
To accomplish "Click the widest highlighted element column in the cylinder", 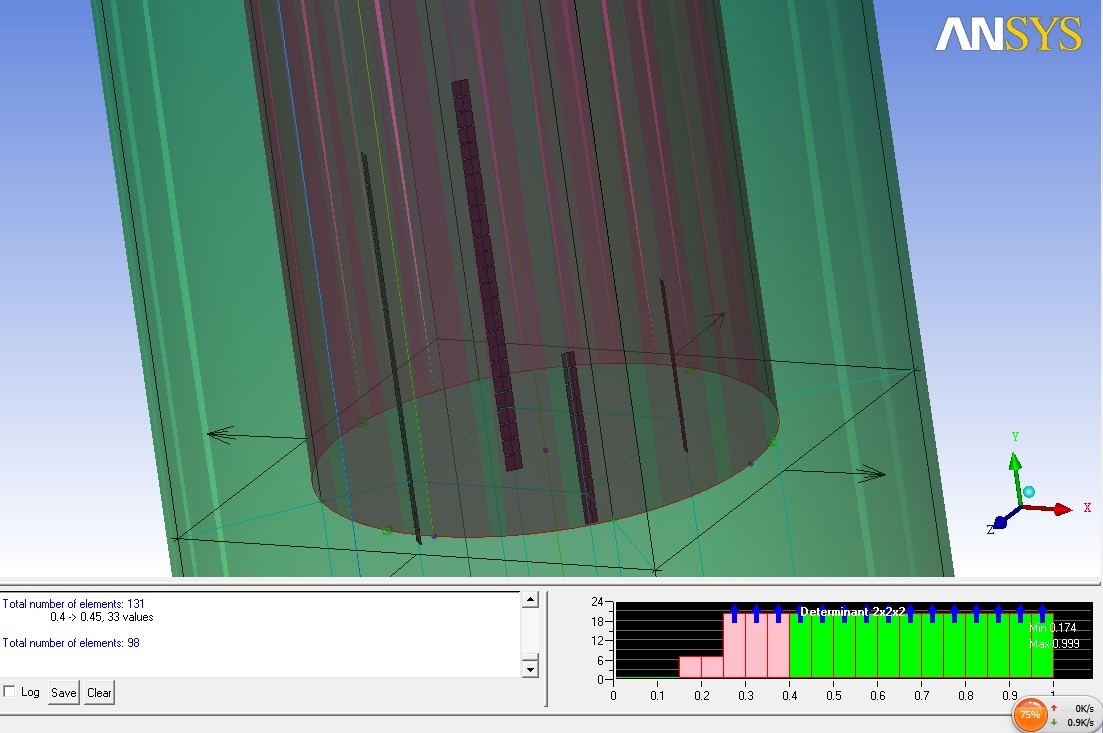I will [x=486, y=270].
